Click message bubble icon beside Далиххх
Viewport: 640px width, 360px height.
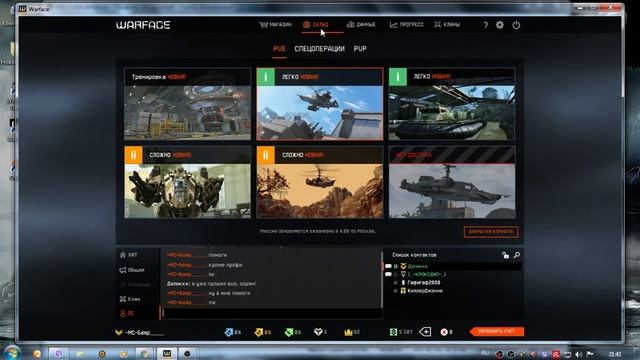point(388,266)
